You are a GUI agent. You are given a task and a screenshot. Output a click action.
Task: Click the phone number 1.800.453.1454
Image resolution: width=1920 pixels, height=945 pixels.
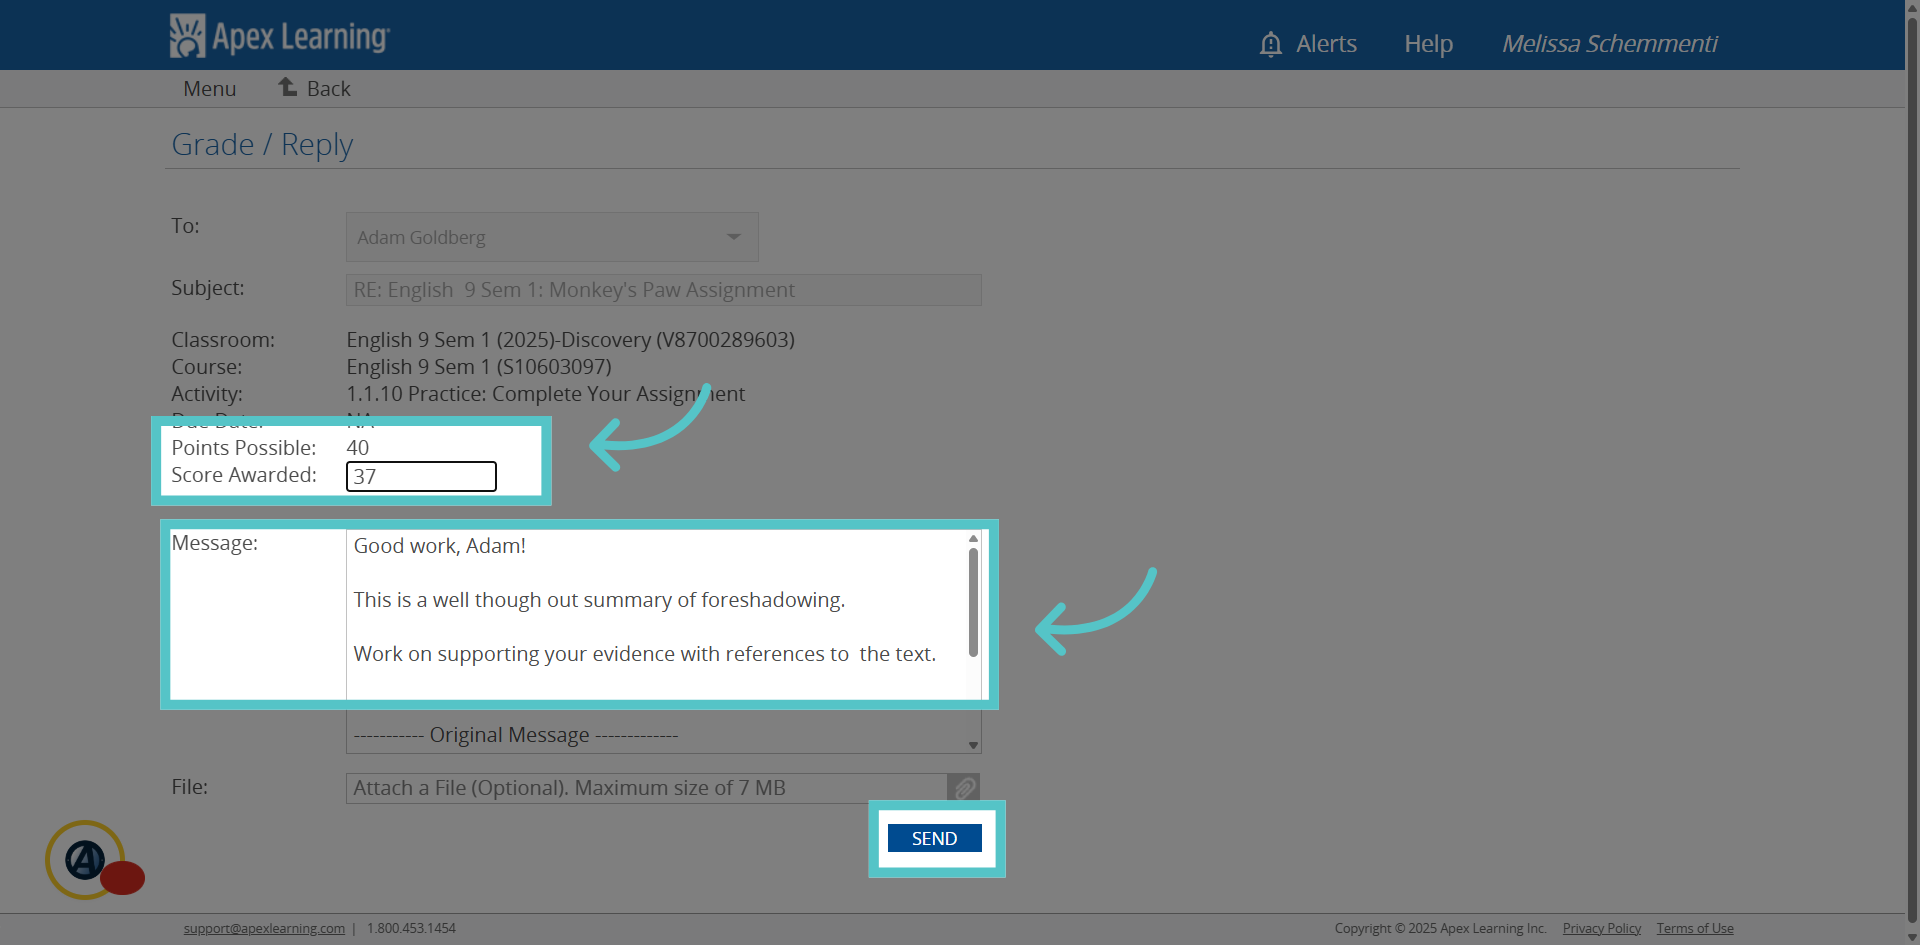click(411, 928)
